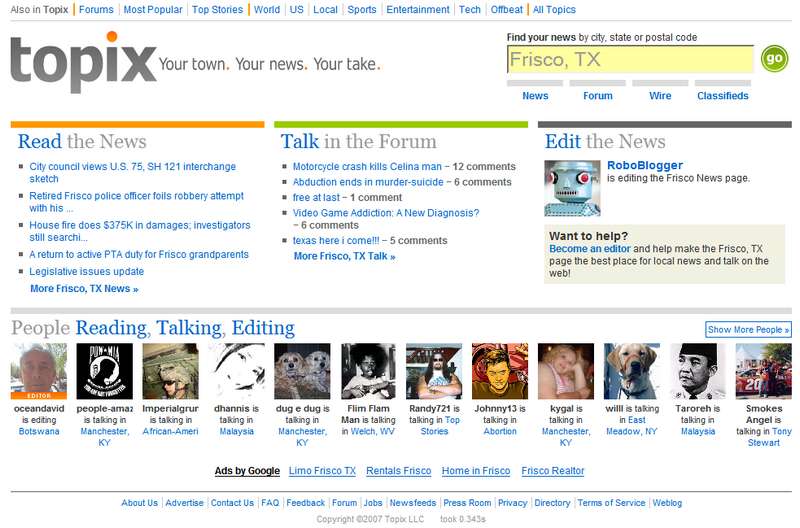Open Imperialgrunt's soldier avatar
Screen dimensions: 800x528
(170, 371)
